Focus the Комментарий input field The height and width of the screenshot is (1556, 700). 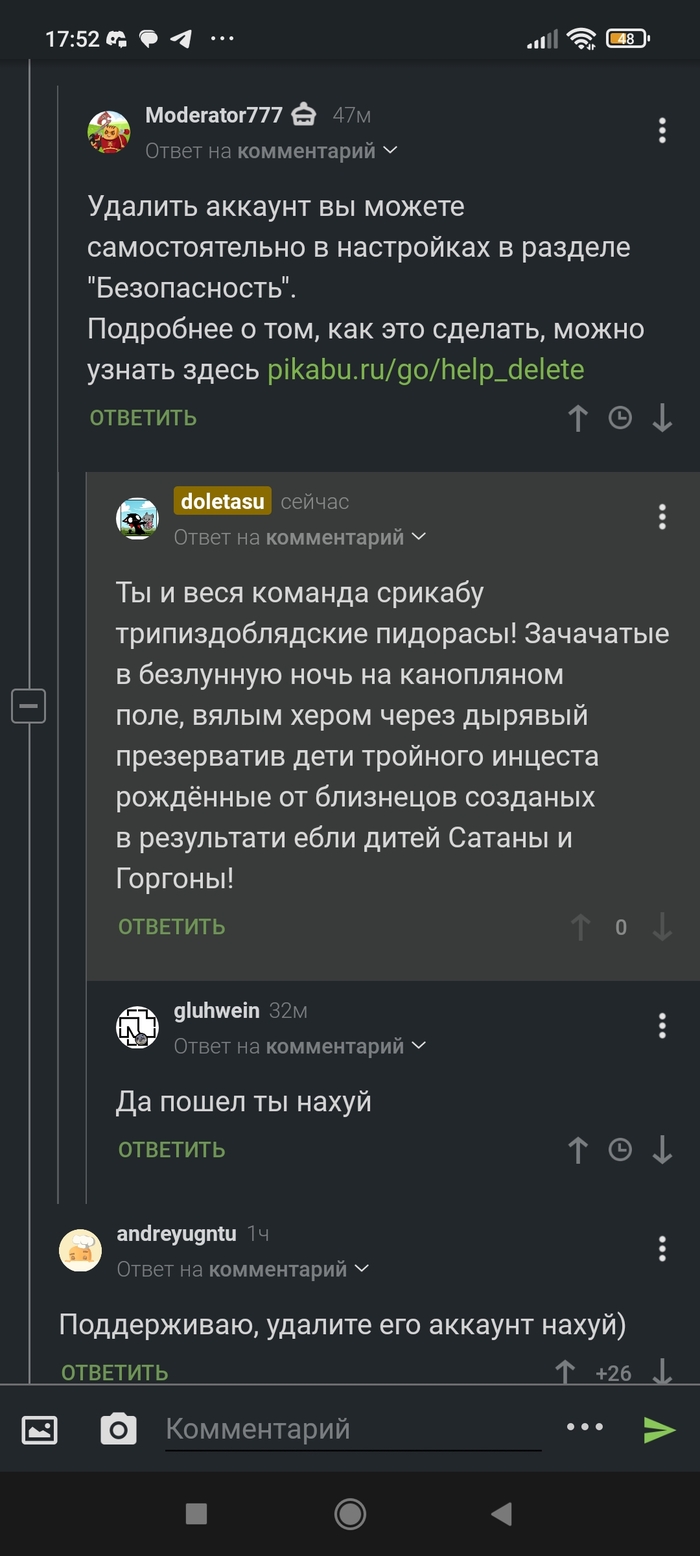tap(352, 1429)
